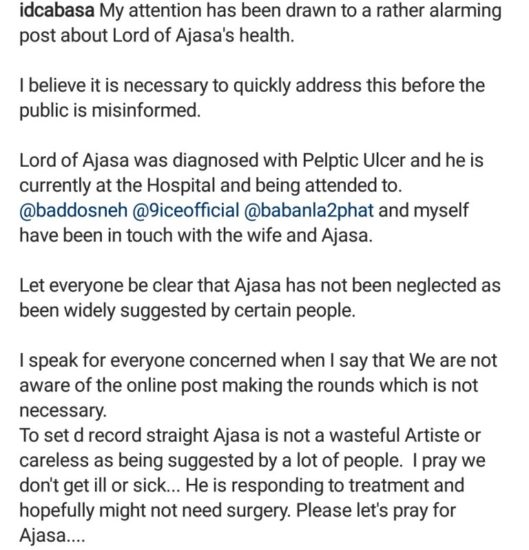Screen dimensions: 529x550
Task: Click the final word "Ajasa...." at the end
Action: 52,536
